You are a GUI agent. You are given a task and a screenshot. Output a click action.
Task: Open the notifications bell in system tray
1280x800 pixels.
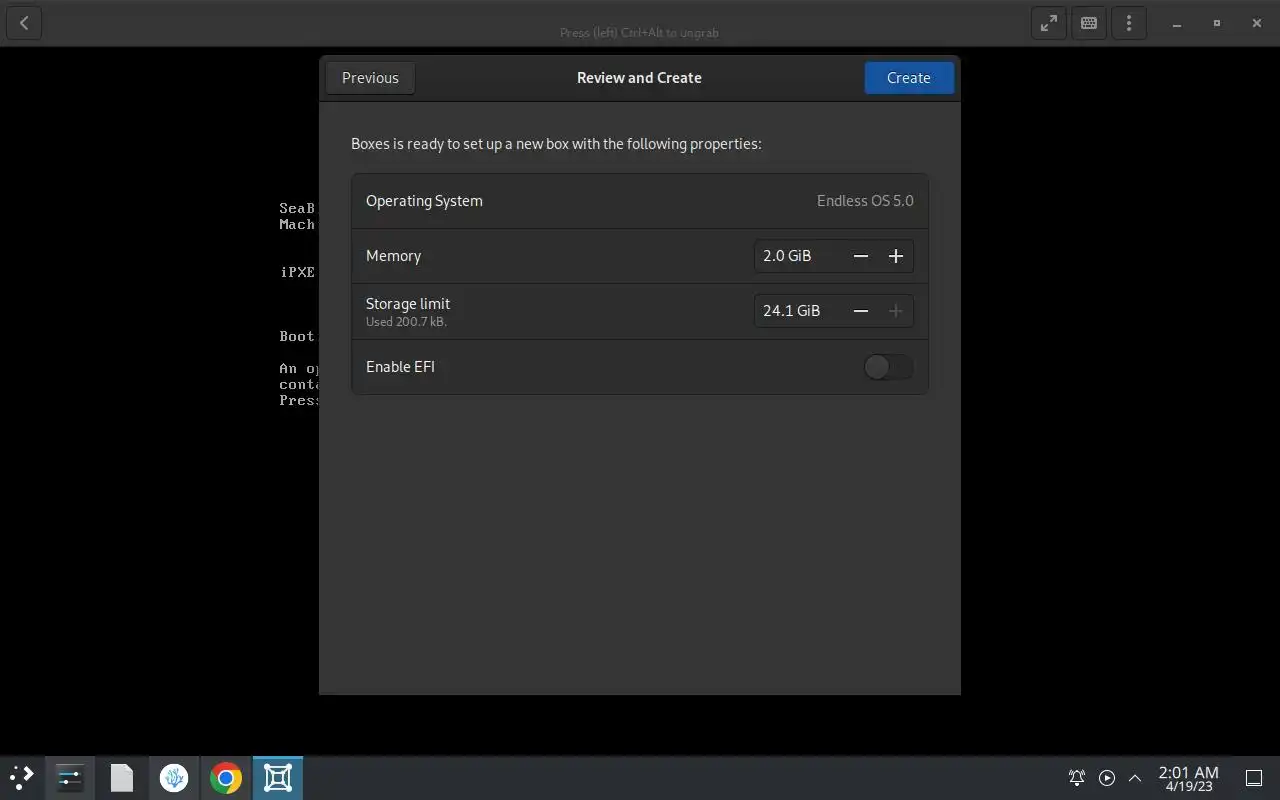coord(1077,777)
